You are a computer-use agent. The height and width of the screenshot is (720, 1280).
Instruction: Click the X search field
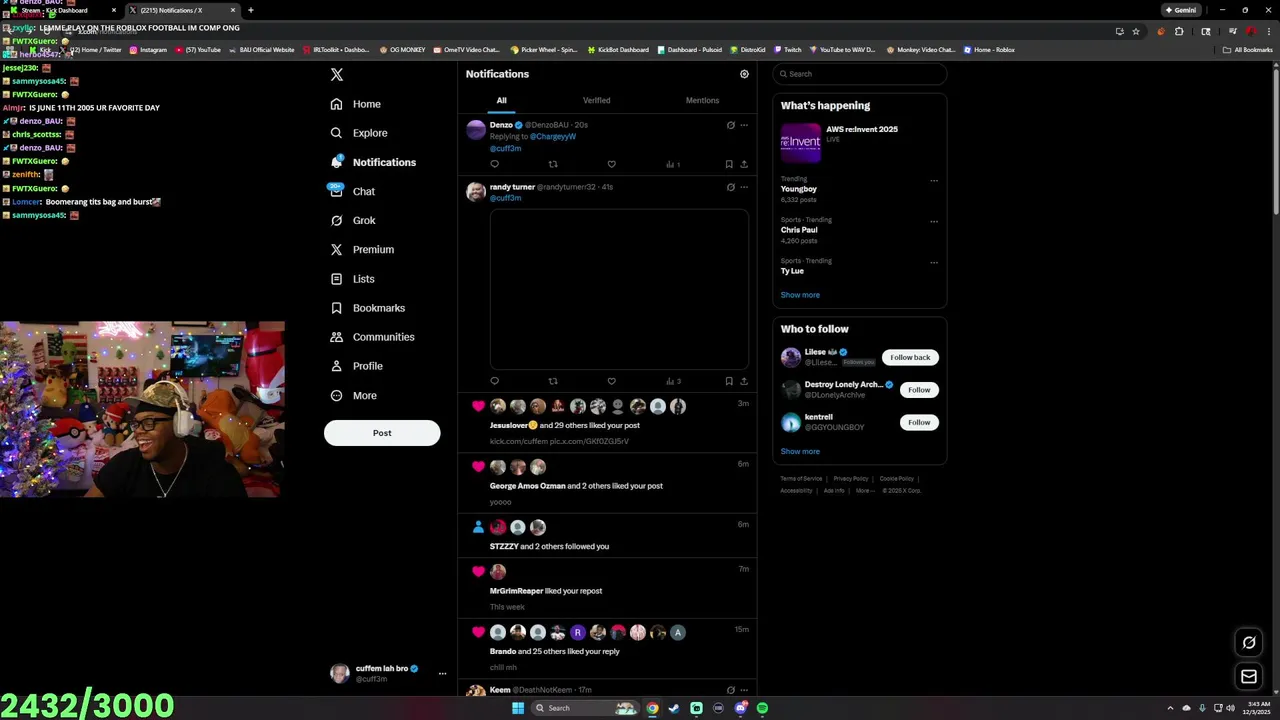click(x=860, y=74)
